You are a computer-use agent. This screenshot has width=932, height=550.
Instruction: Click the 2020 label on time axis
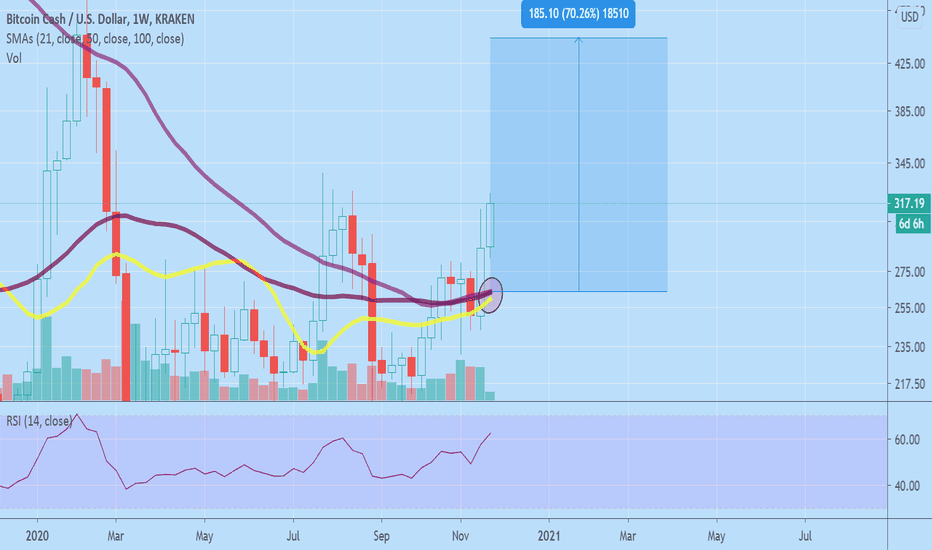pyautogui.click(x=37, y=536)
